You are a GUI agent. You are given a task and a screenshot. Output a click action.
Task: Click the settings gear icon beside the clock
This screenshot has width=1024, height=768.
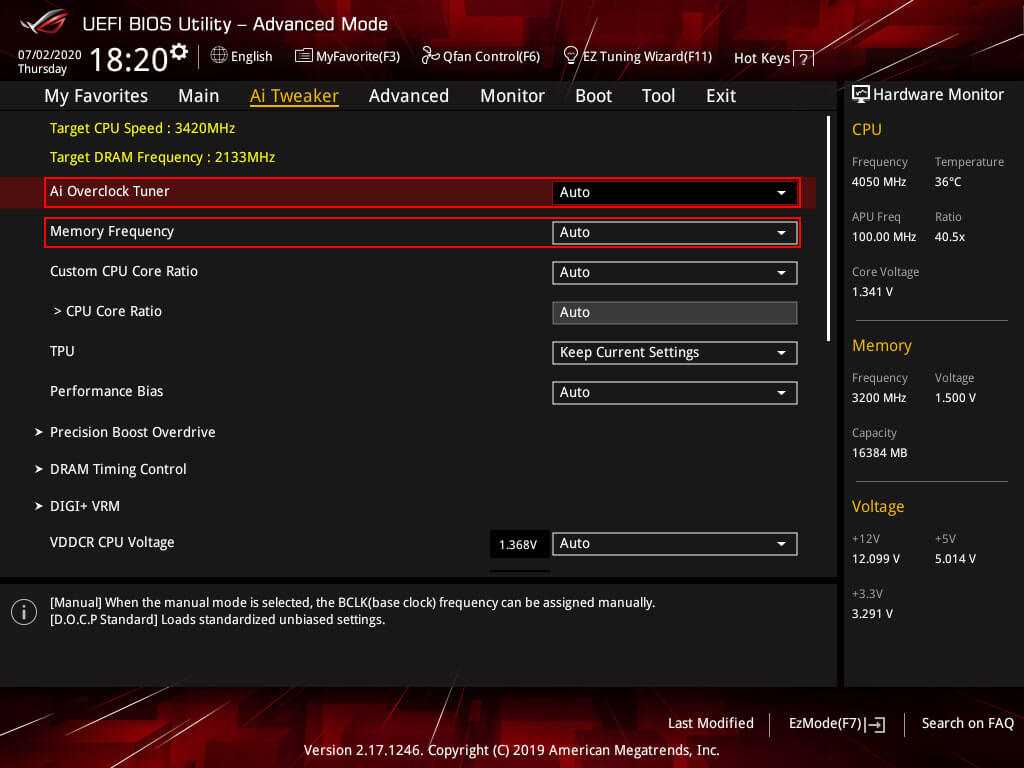179,51
